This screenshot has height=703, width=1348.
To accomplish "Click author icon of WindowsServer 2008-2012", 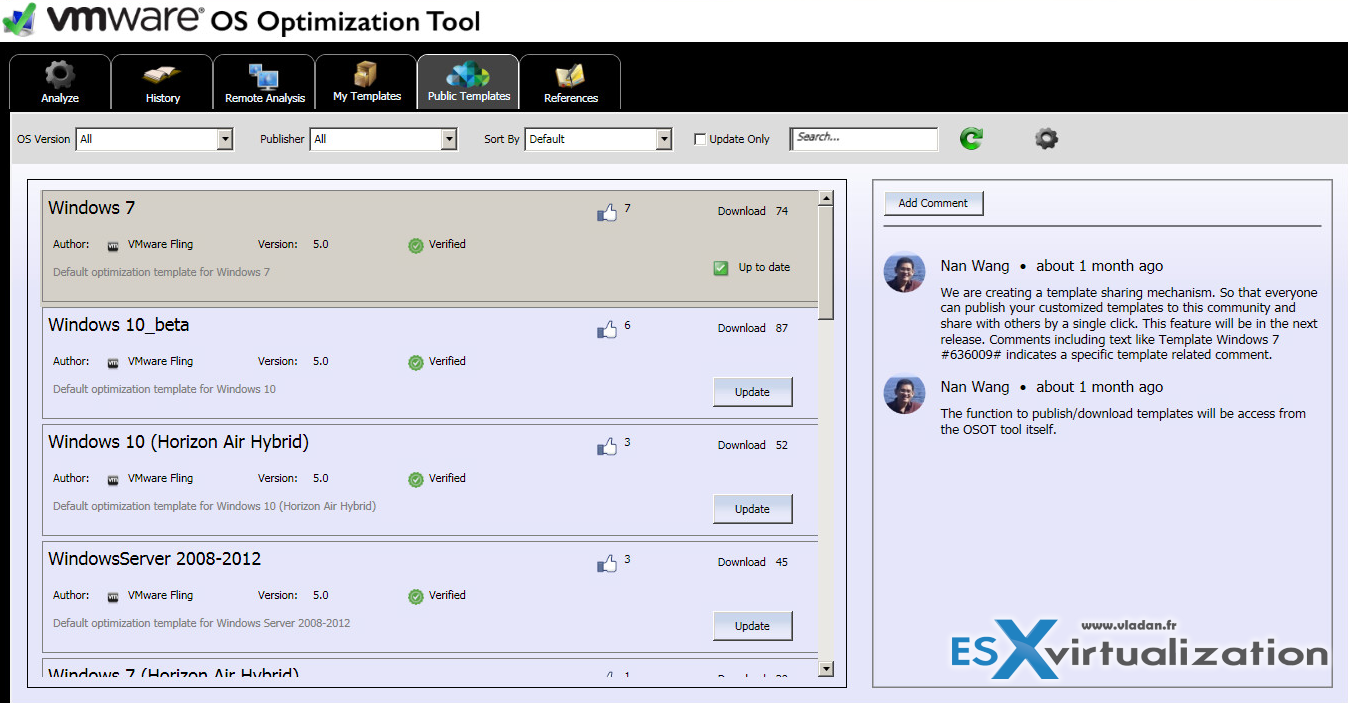I will 113,596.
